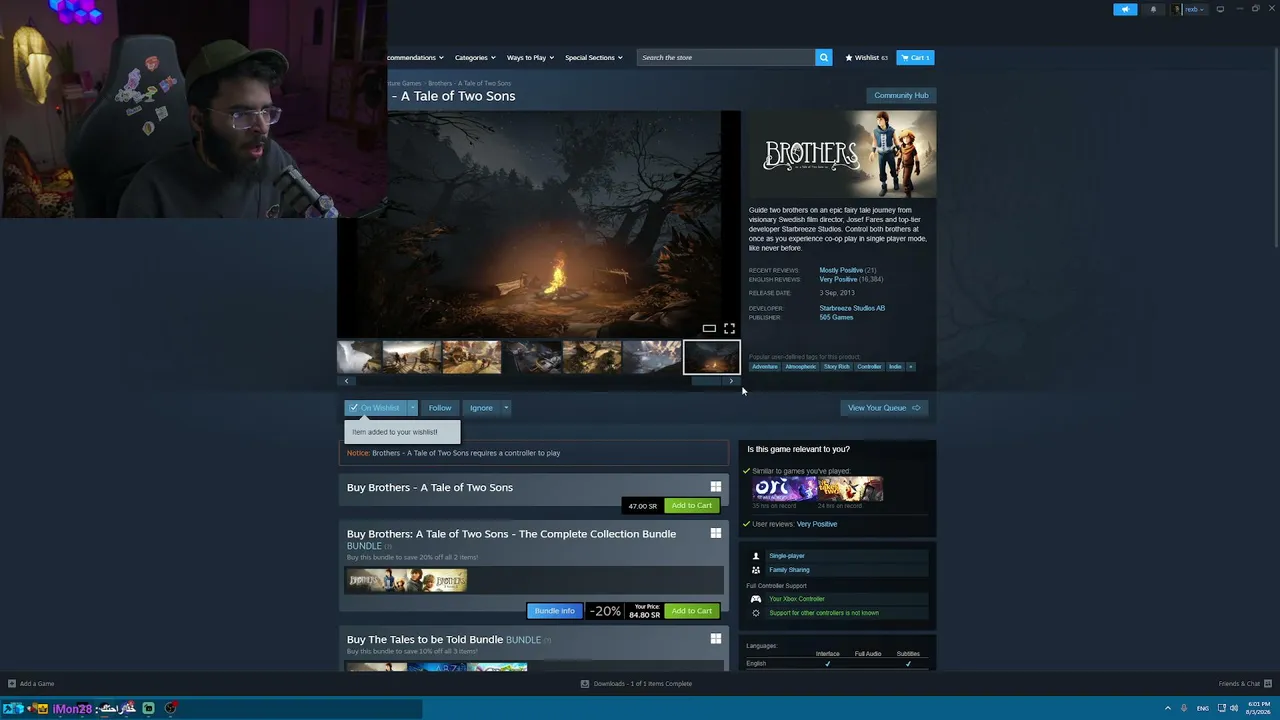Open 505 Games publisher link
The image size is (1280, 720).
(836, 318)
